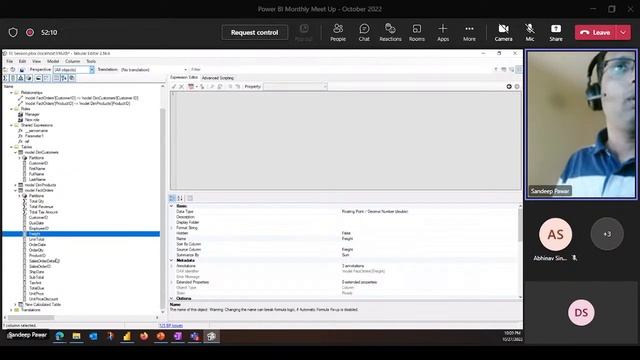Click the alphabetical sort icon in property grid
Screen dimensions: 640x360
tap(180, 198)
